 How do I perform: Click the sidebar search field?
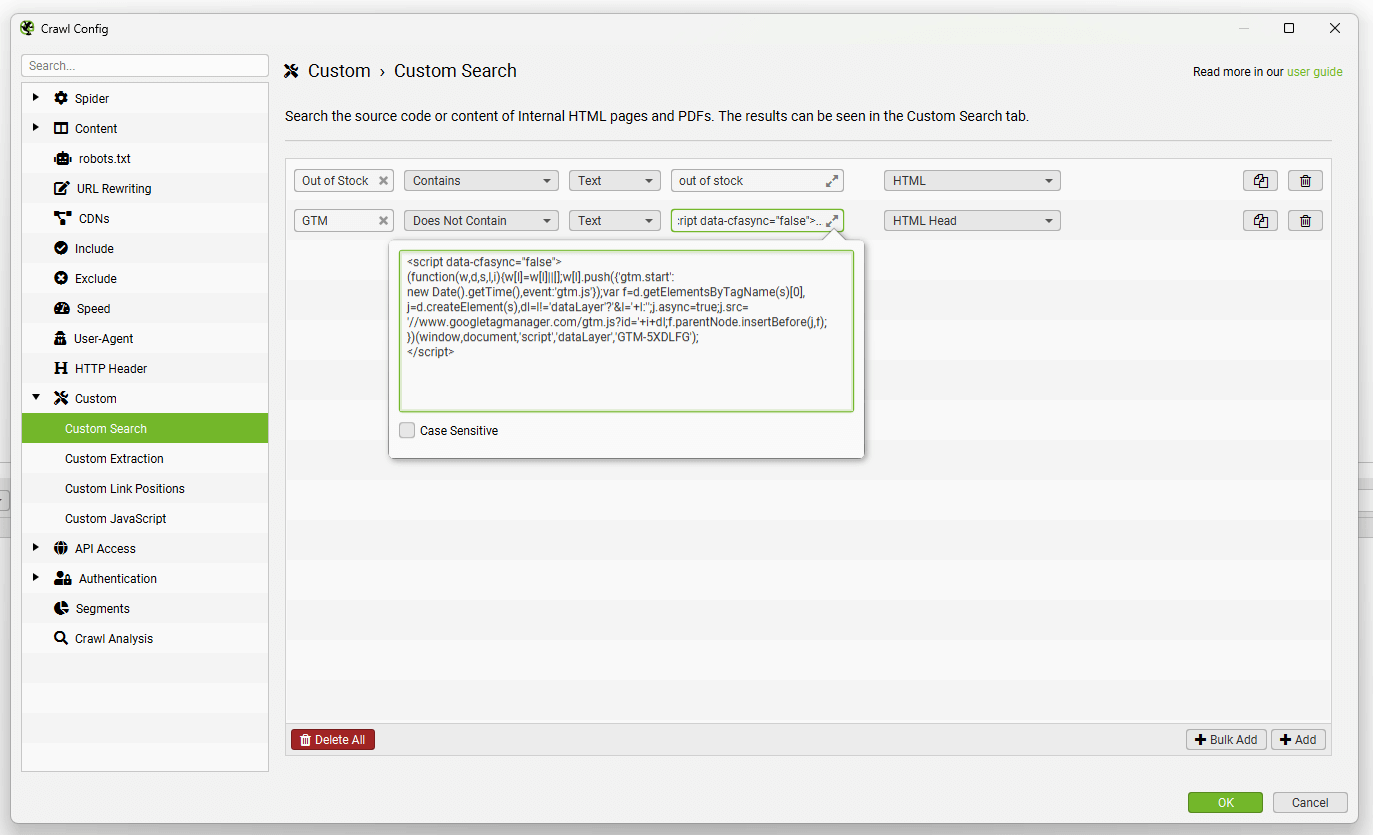point(144,65)
